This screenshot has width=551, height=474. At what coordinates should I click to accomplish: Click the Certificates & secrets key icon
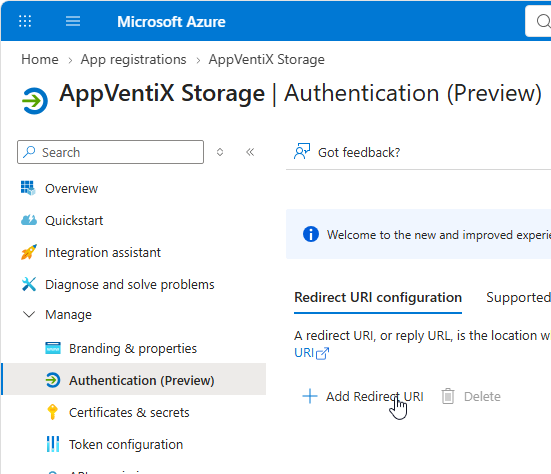tap(52, 412)
